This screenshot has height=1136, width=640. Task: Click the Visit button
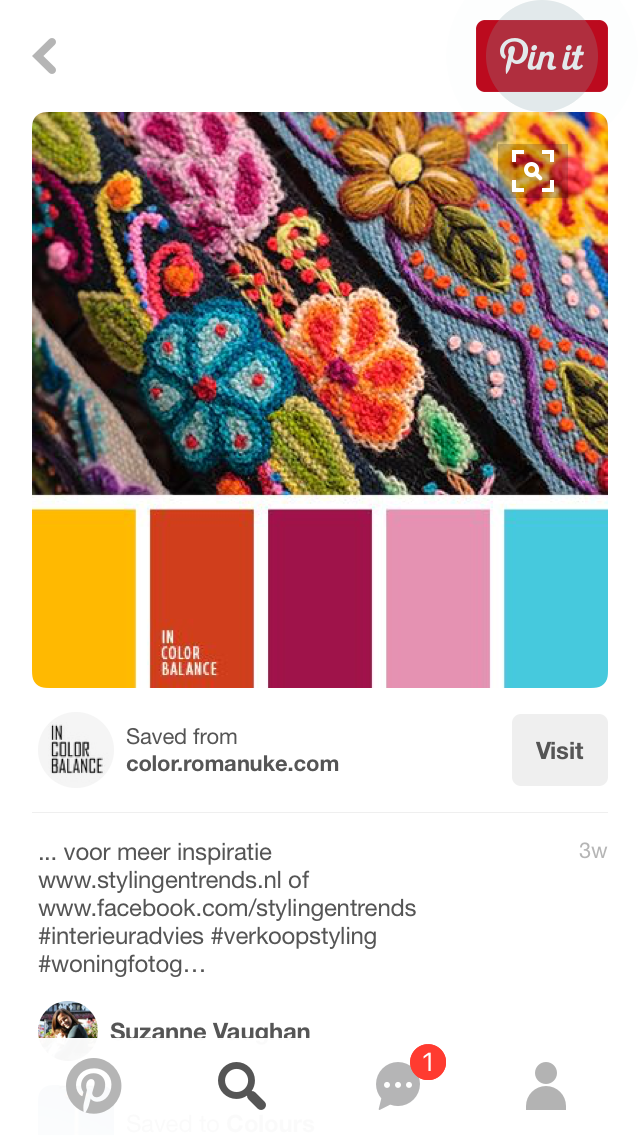[560, 750]
